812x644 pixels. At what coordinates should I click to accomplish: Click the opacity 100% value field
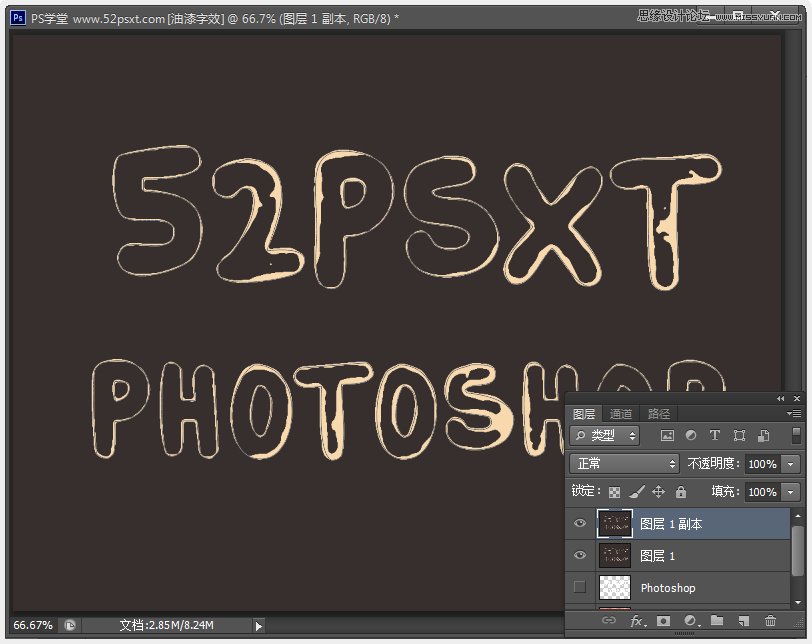tap(763, 464)
